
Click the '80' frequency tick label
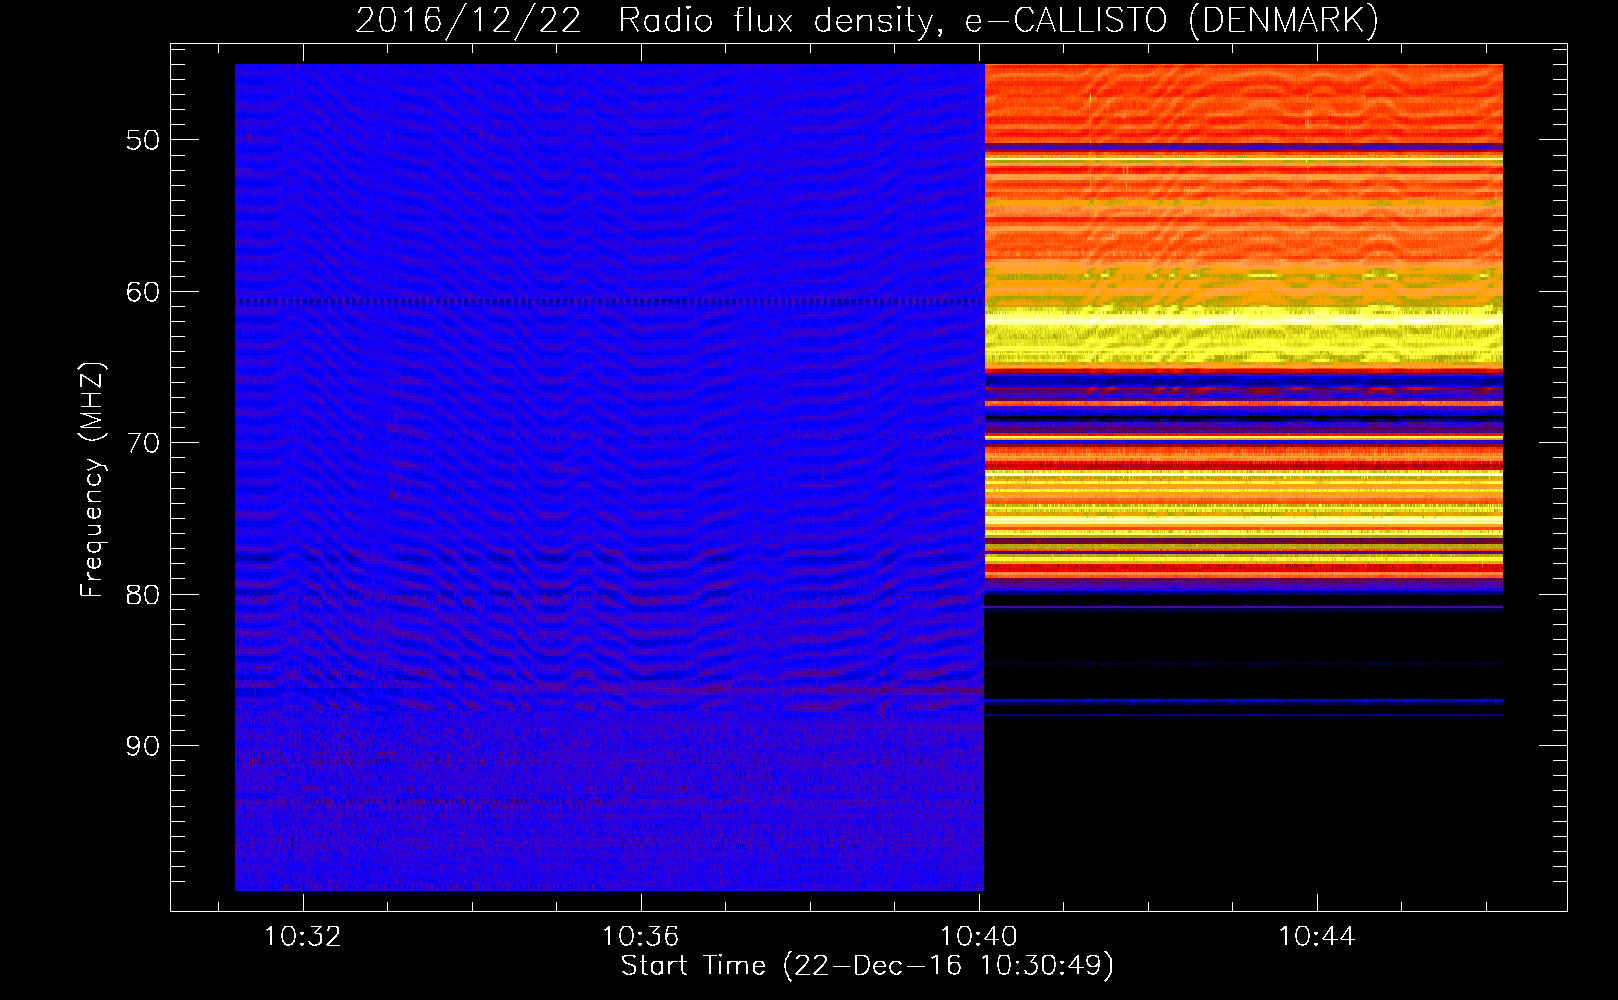pyautogui.click(x=143, y=595)
